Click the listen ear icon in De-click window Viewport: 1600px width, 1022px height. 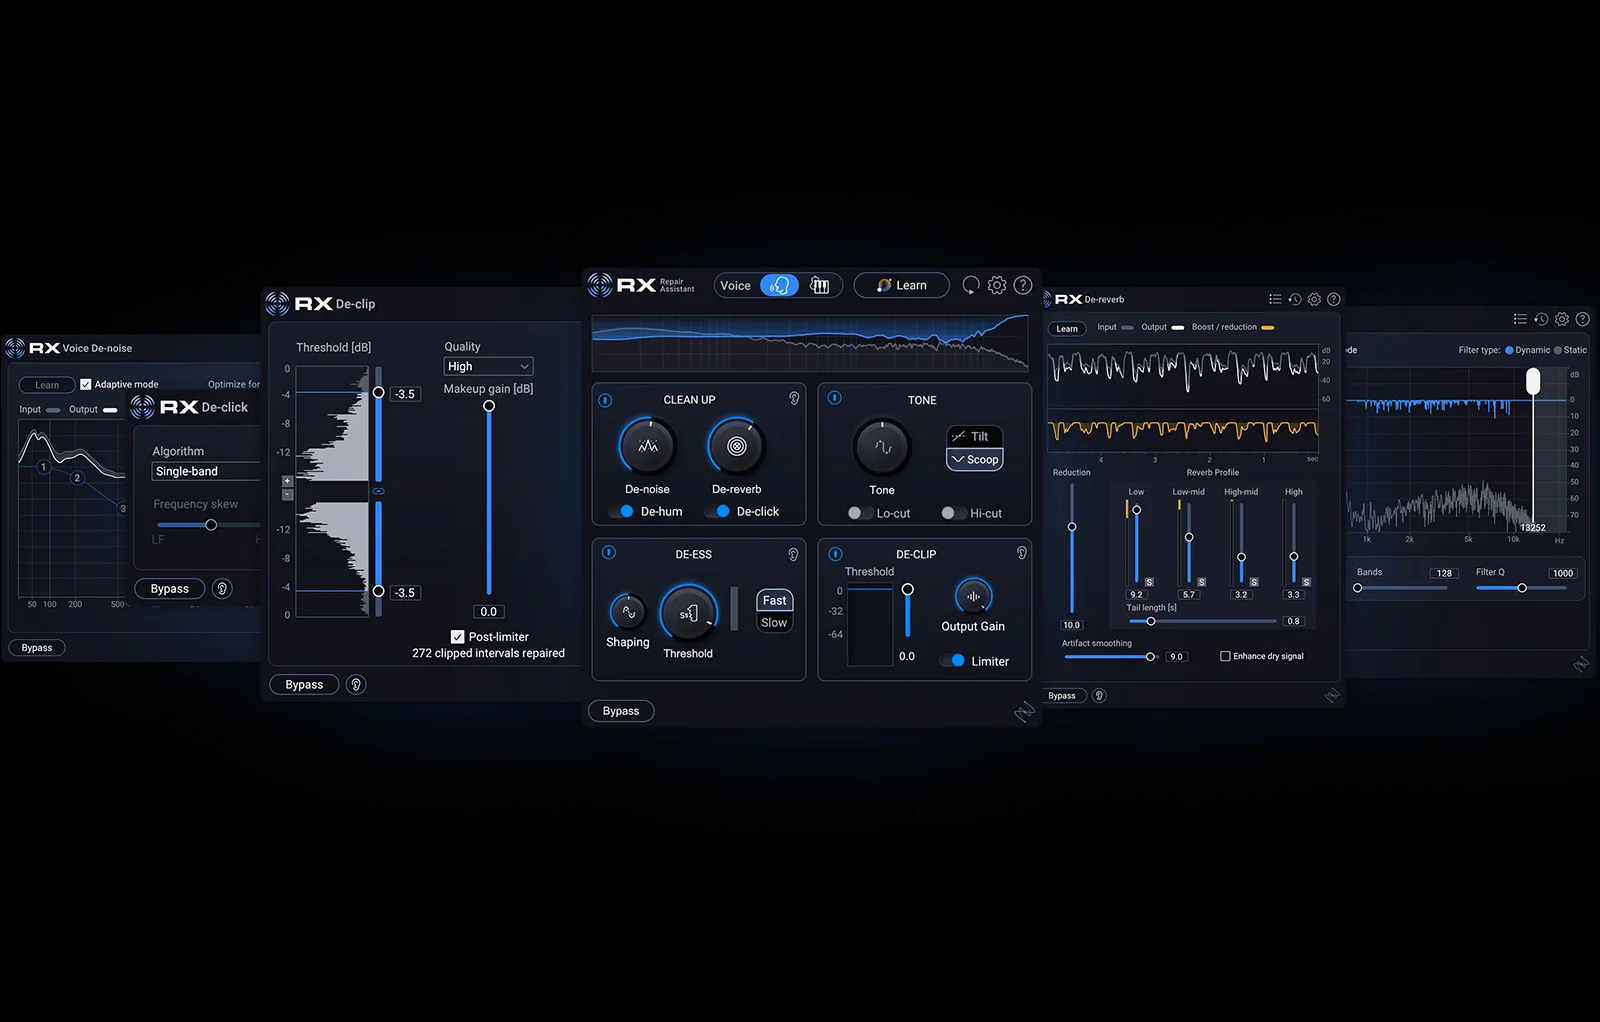click(223, 589)
